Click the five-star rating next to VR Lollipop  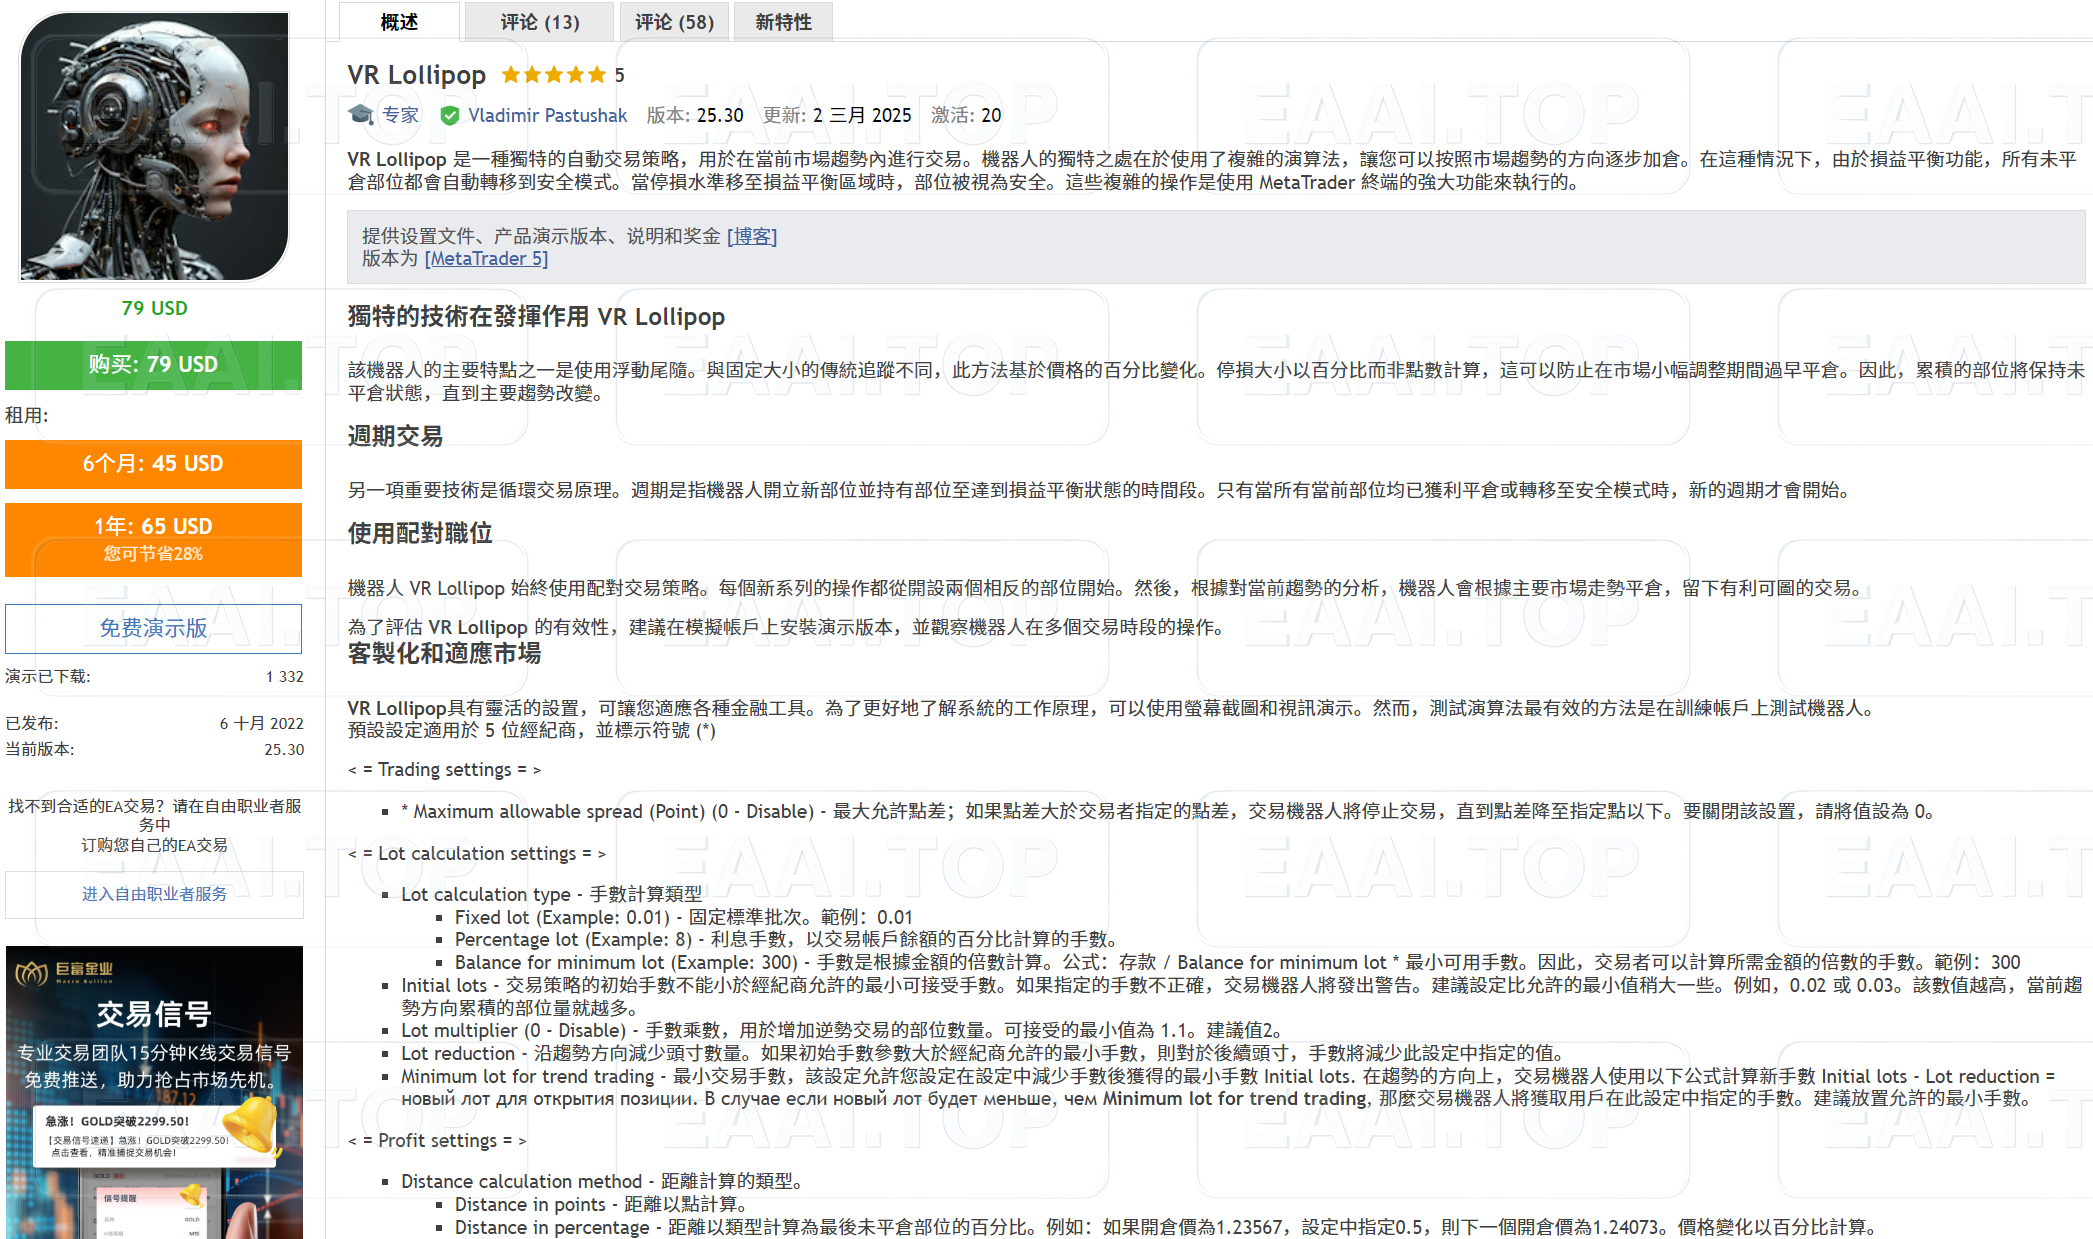pyautogui.click(x=552, y=74)
